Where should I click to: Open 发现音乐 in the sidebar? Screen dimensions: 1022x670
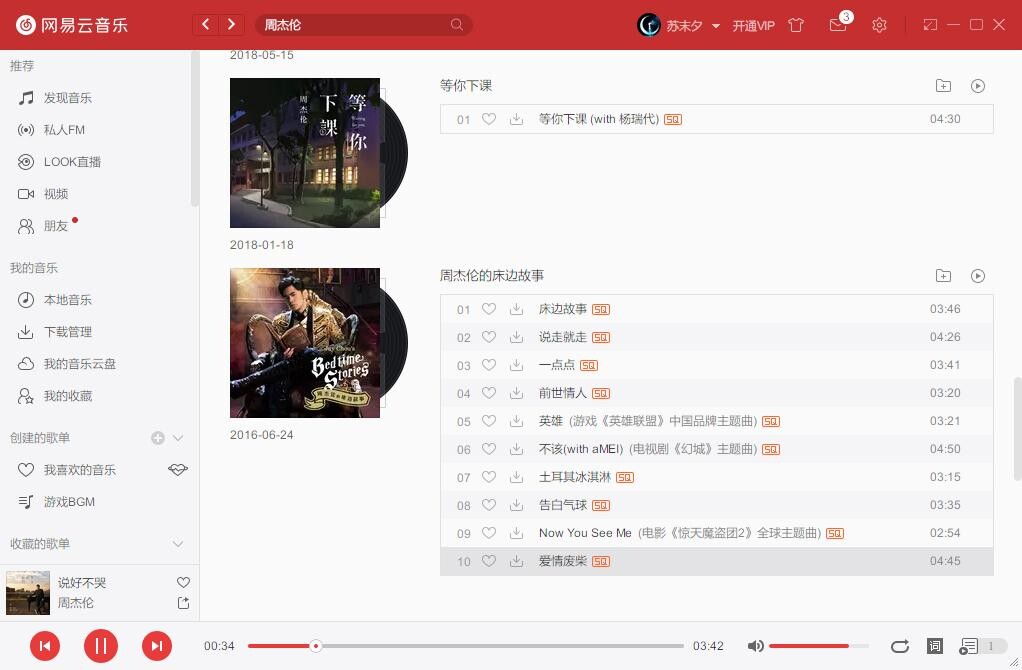tap(67, 98)
